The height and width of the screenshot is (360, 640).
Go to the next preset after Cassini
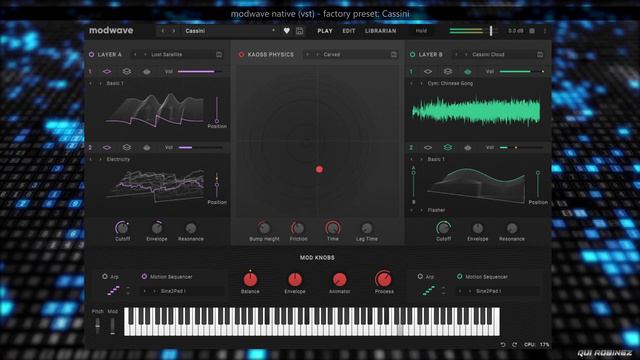[x=173, y=31]
